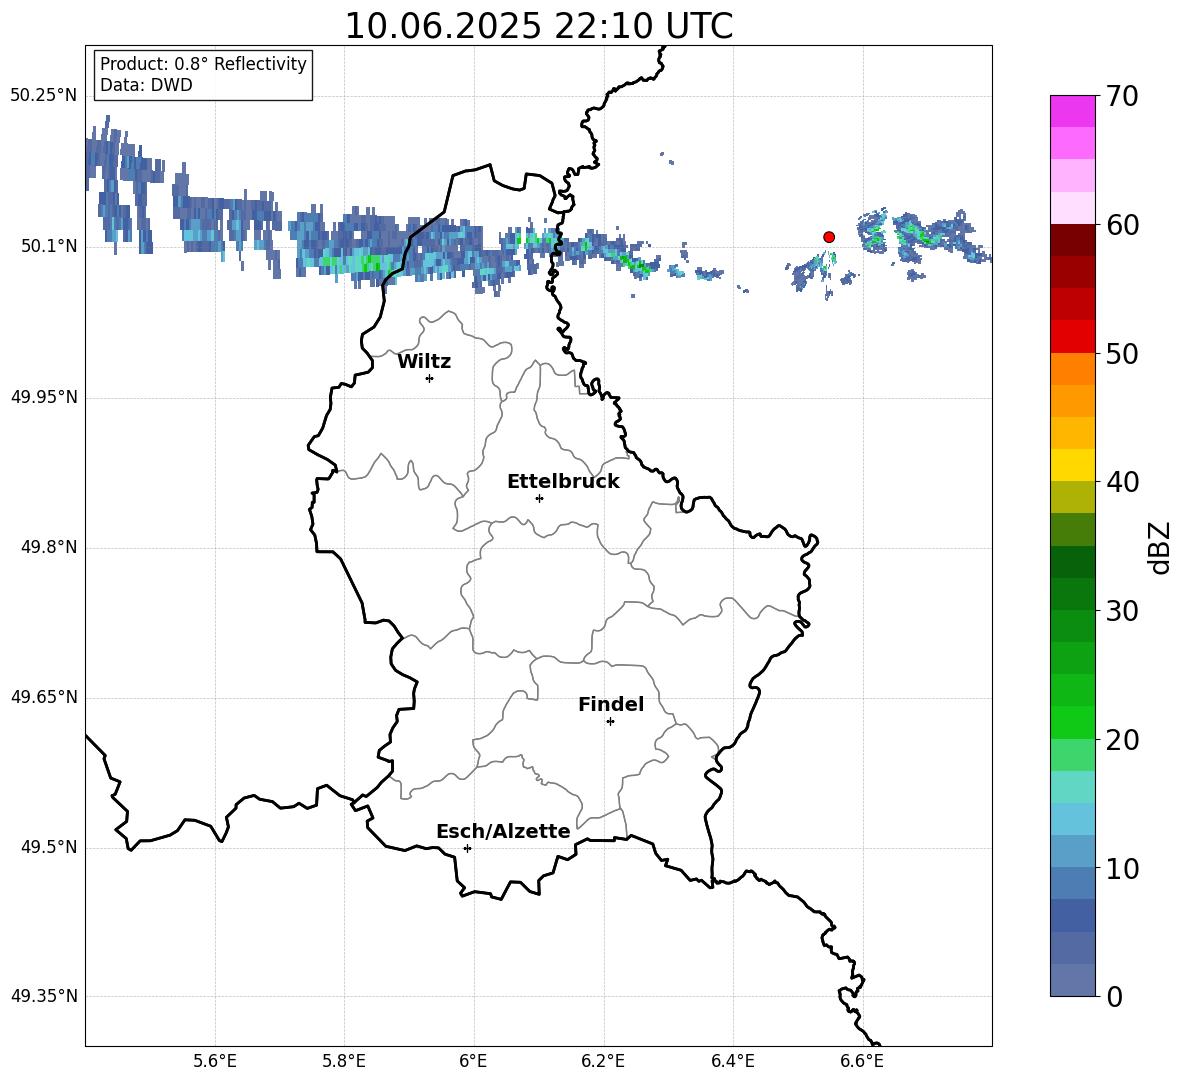Click the Findel station cross marker
This screenshot has width=1184, height=1081.
tap(610, 722)
